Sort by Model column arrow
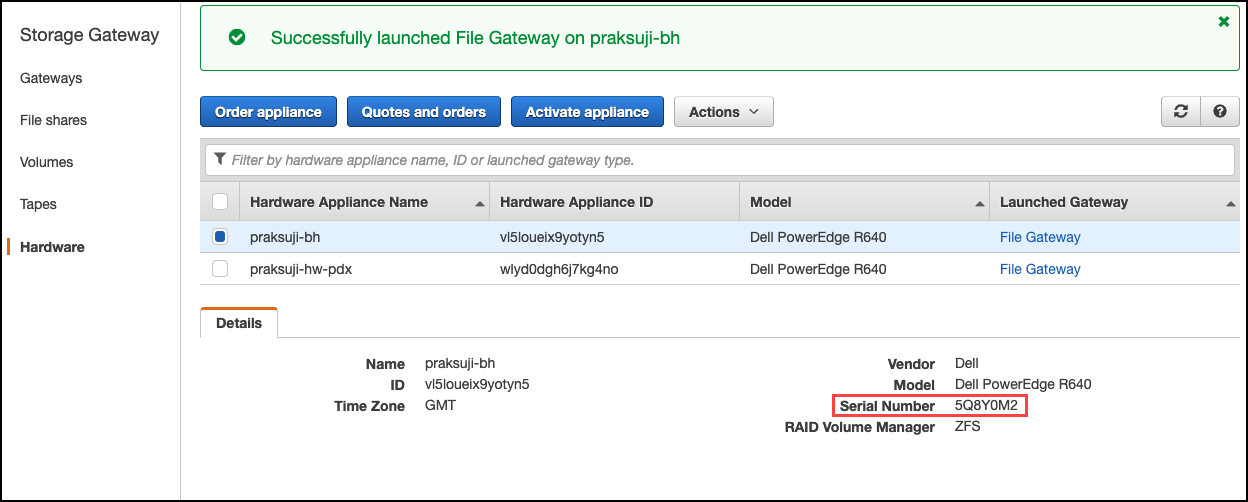The height and width of the screenshot is (502, 1248). [980, 203]
